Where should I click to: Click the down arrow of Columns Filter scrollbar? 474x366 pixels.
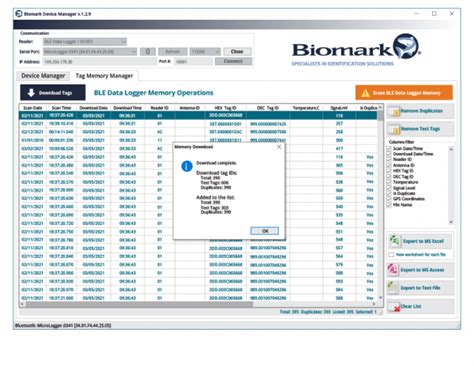coord(451,222)
